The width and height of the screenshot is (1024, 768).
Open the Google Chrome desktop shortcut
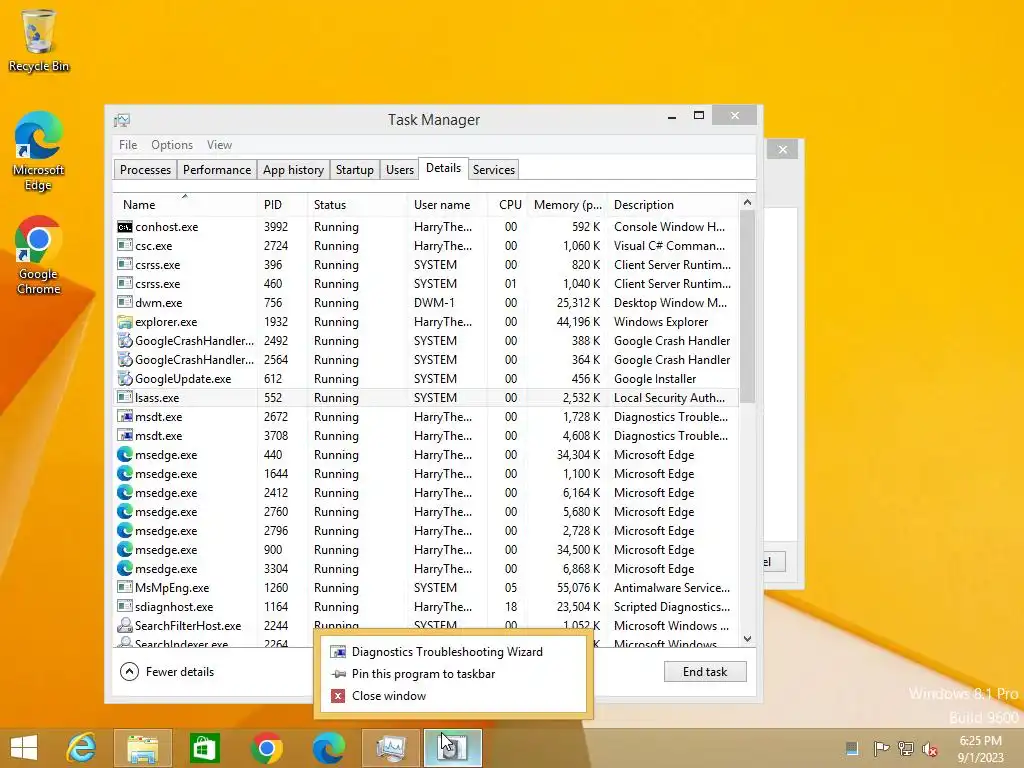click(x=39, y=255)
